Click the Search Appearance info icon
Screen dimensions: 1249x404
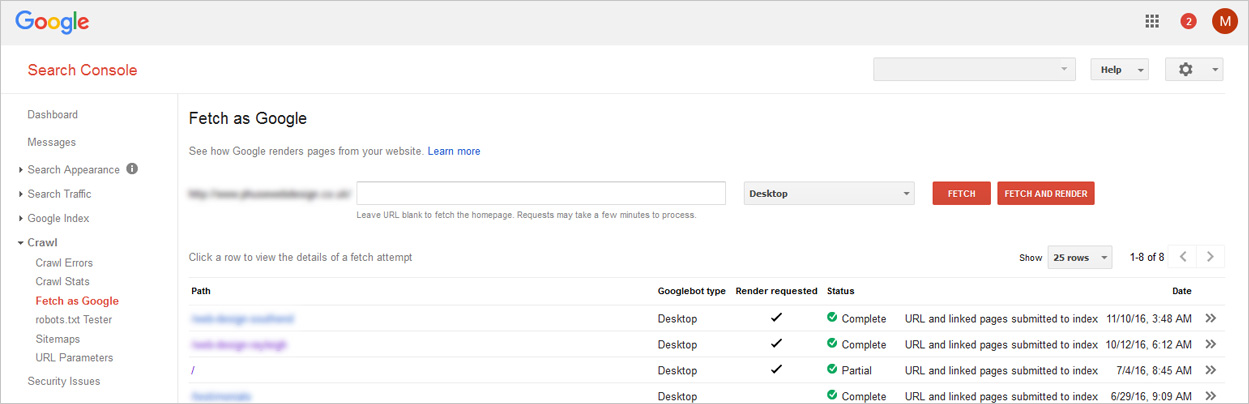point(132,169)
